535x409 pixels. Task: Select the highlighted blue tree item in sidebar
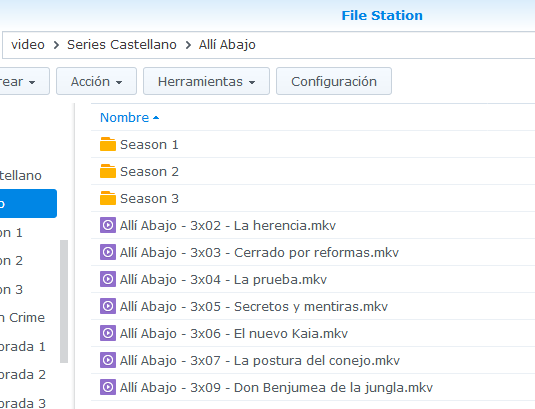(28, 204)
